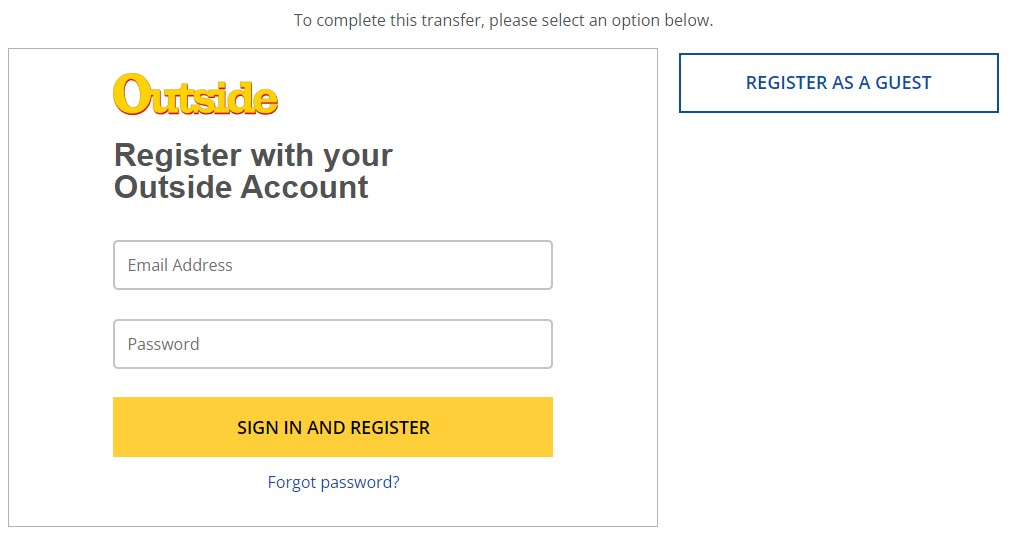The height and width of the screenshot is (539, 1025).
Task: Click the word 'REGISTER' in the yellow button
Action: pyautogui.click(x=390, y=428)
